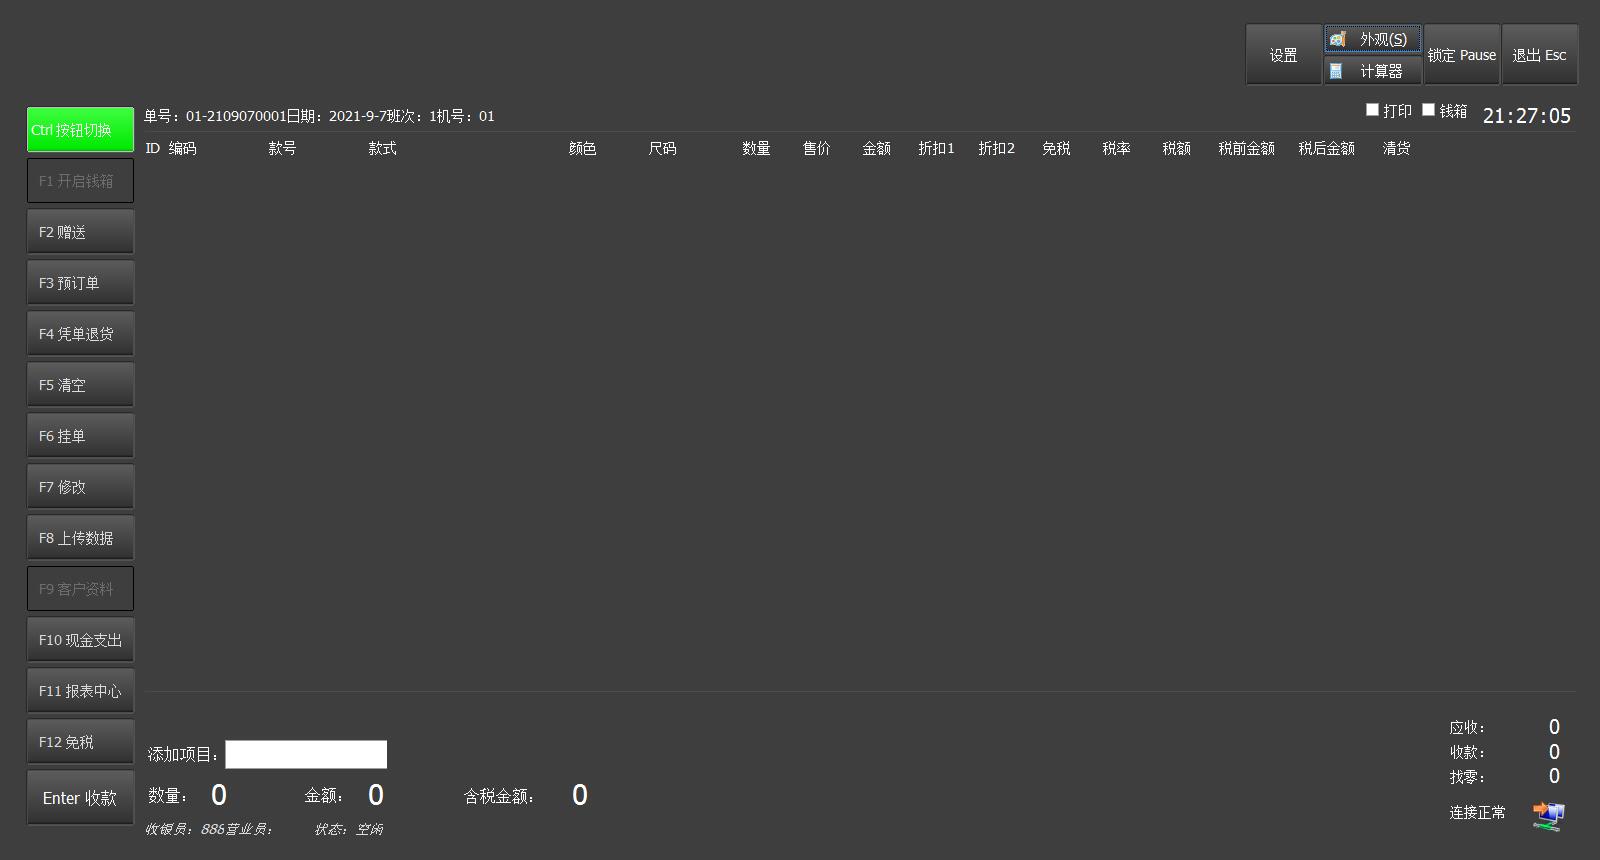Enable the 打印 print checkbox
The width and height of the screenshot is (1600, 860).
point(1372,110)
